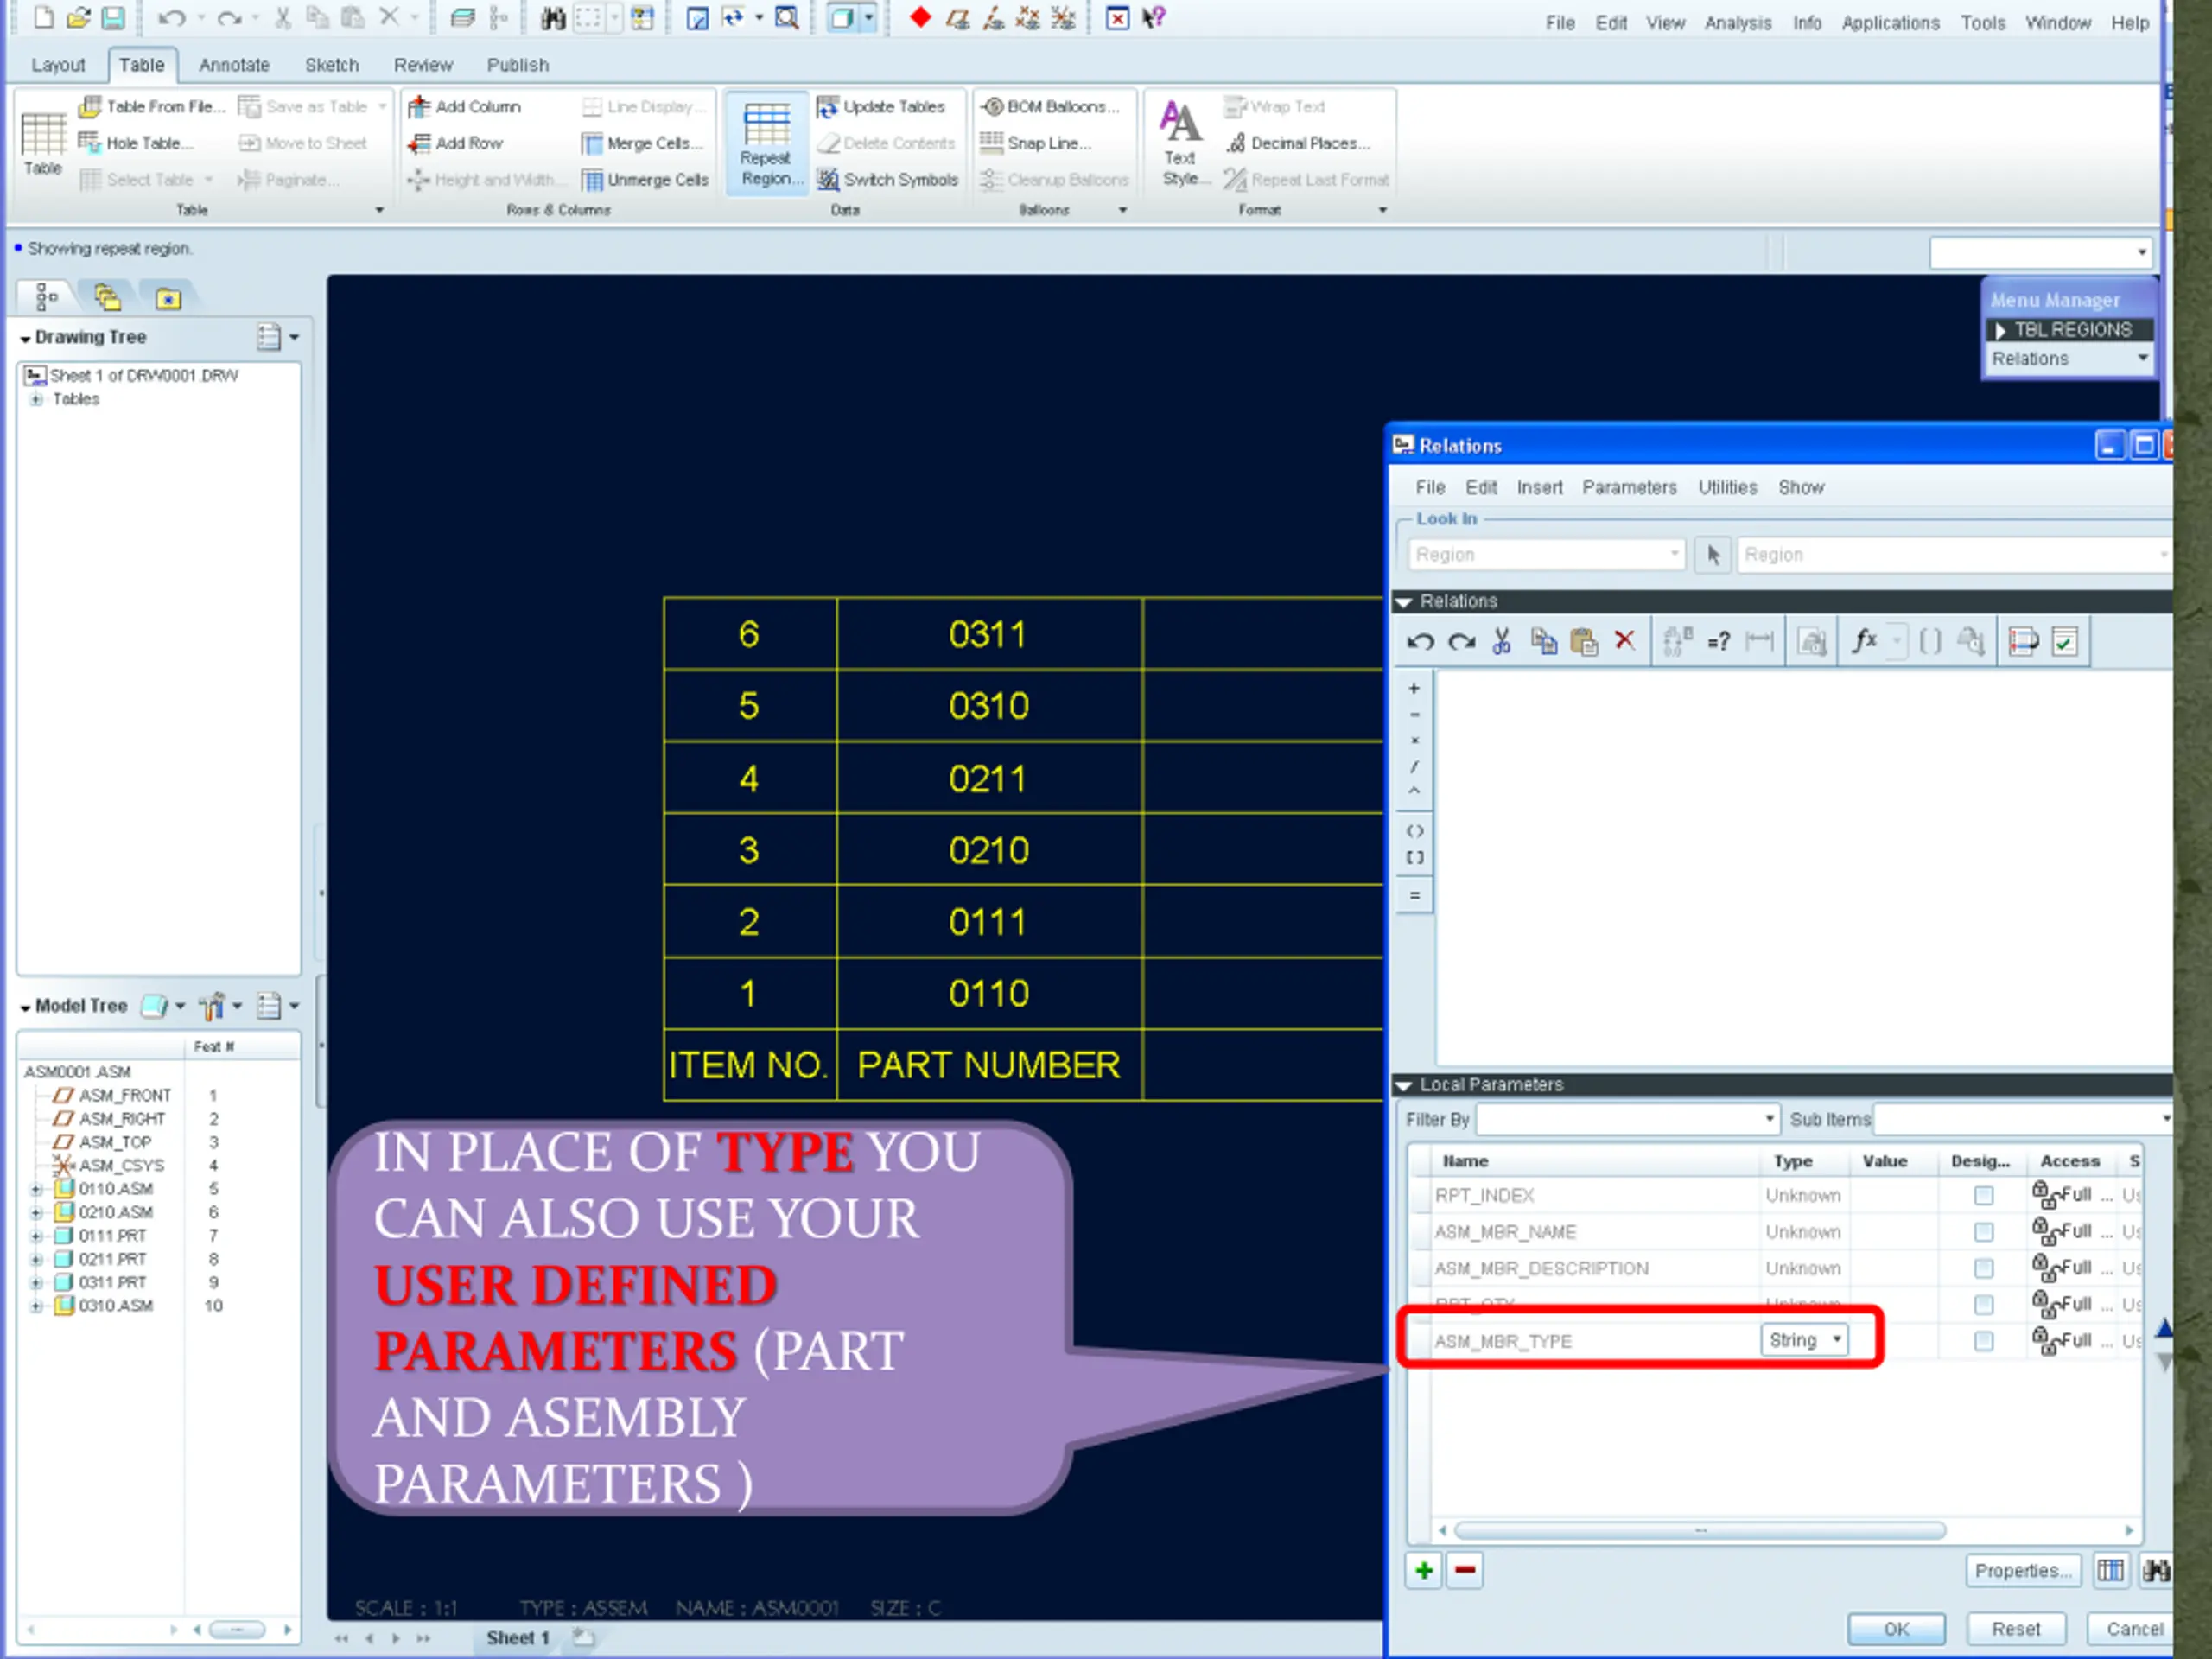2212x1659 pixels.
Task: Click the insert function fx icon
Action: [1864, 641]
